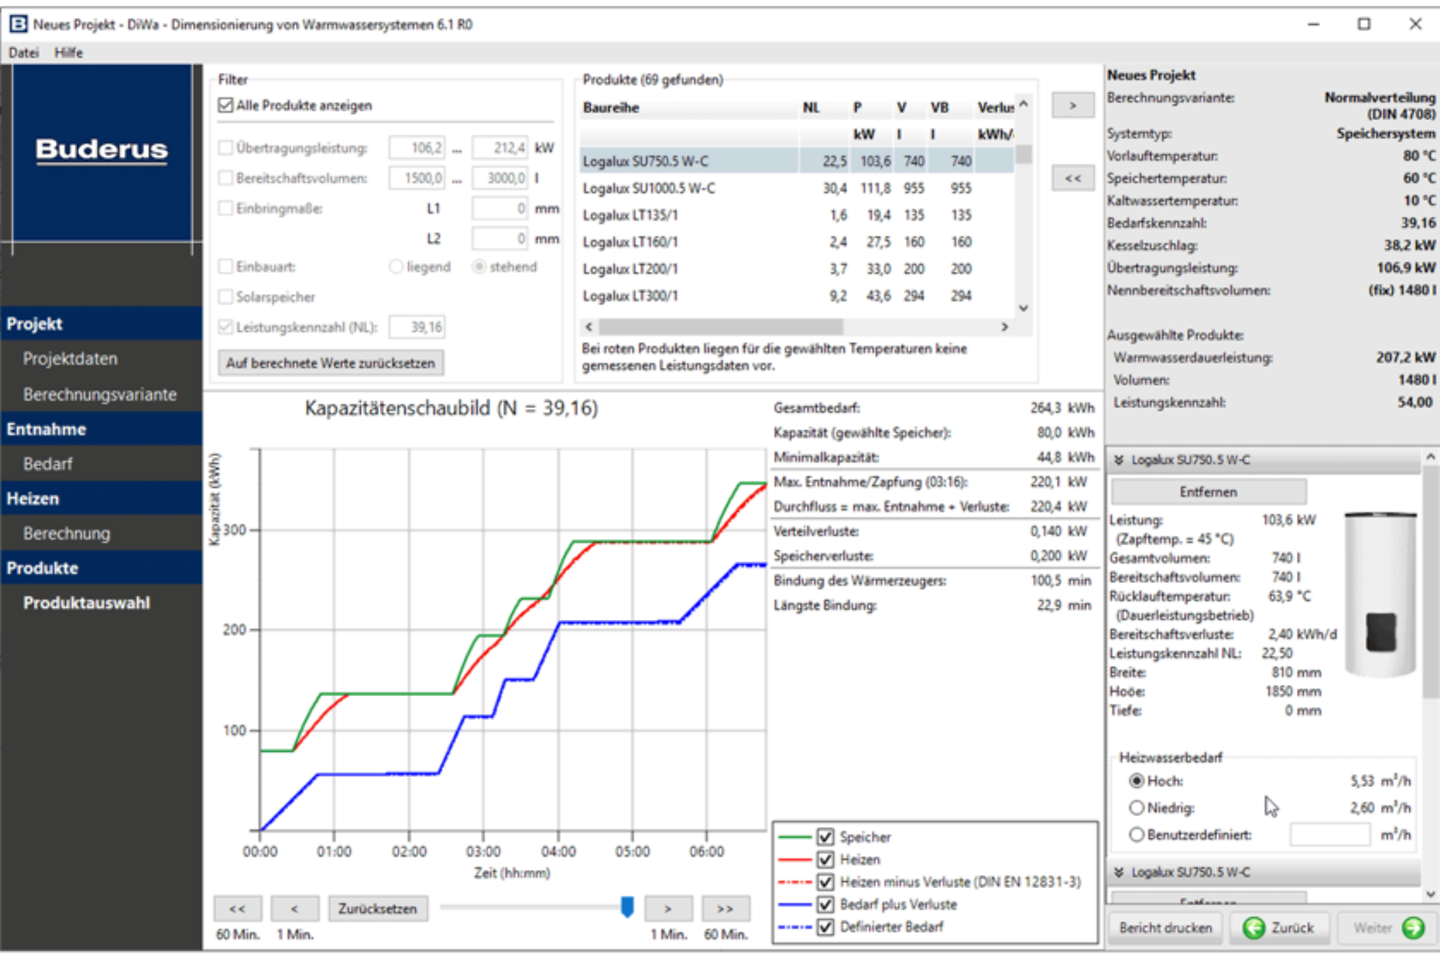The height and width of the screenshot is (960, 1440).
Task: Open the Hilfe menu
Action: coord(69,53)
